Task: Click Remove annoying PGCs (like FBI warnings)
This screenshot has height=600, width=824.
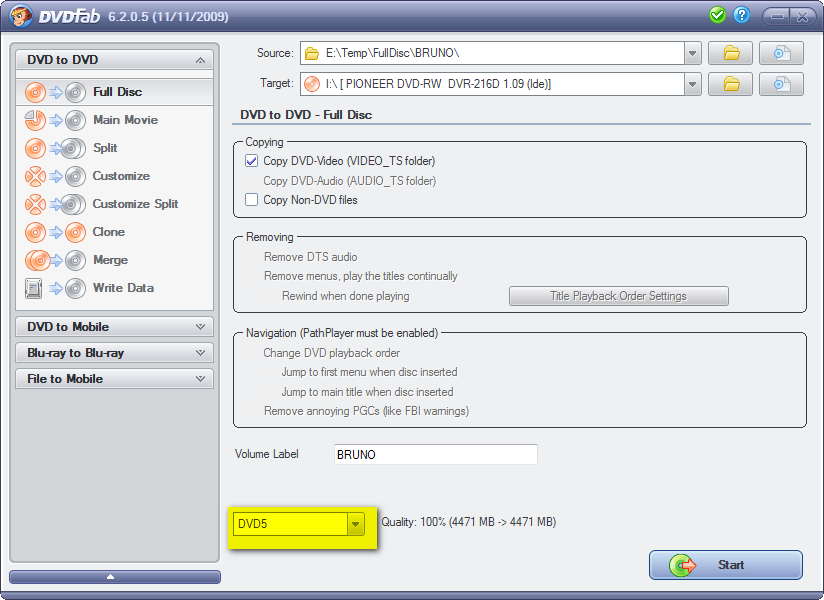Action: (x=366, y=411)
